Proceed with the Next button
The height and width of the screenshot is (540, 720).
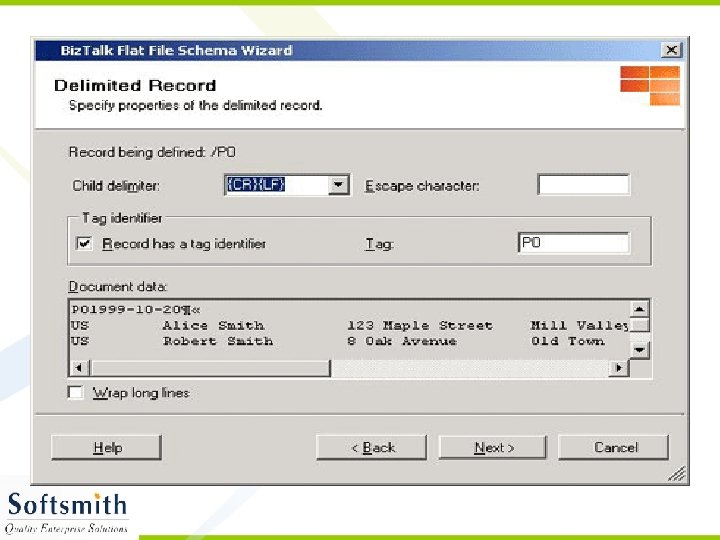493,447
